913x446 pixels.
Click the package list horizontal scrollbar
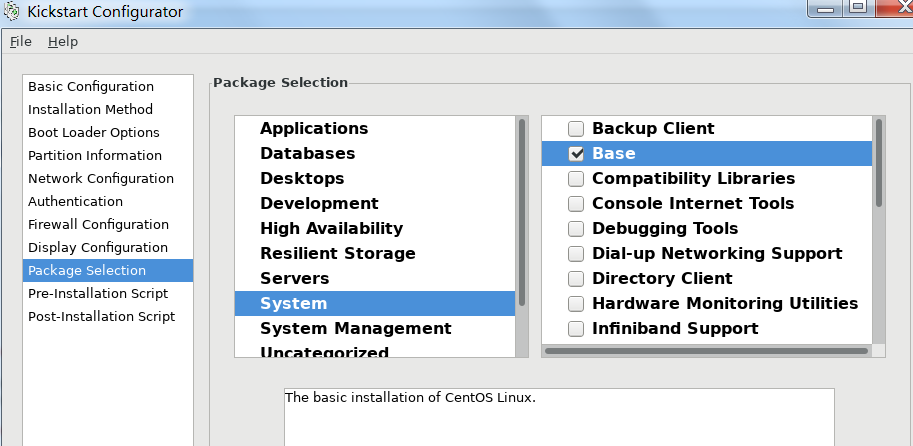[706, 351]
